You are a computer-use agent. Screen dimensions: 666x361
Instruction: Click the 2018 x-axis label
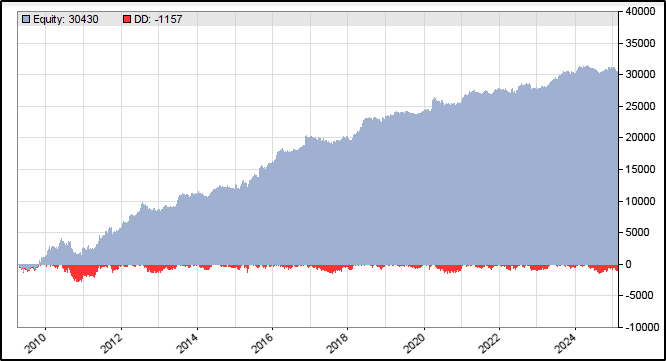[x=338, y=343]
